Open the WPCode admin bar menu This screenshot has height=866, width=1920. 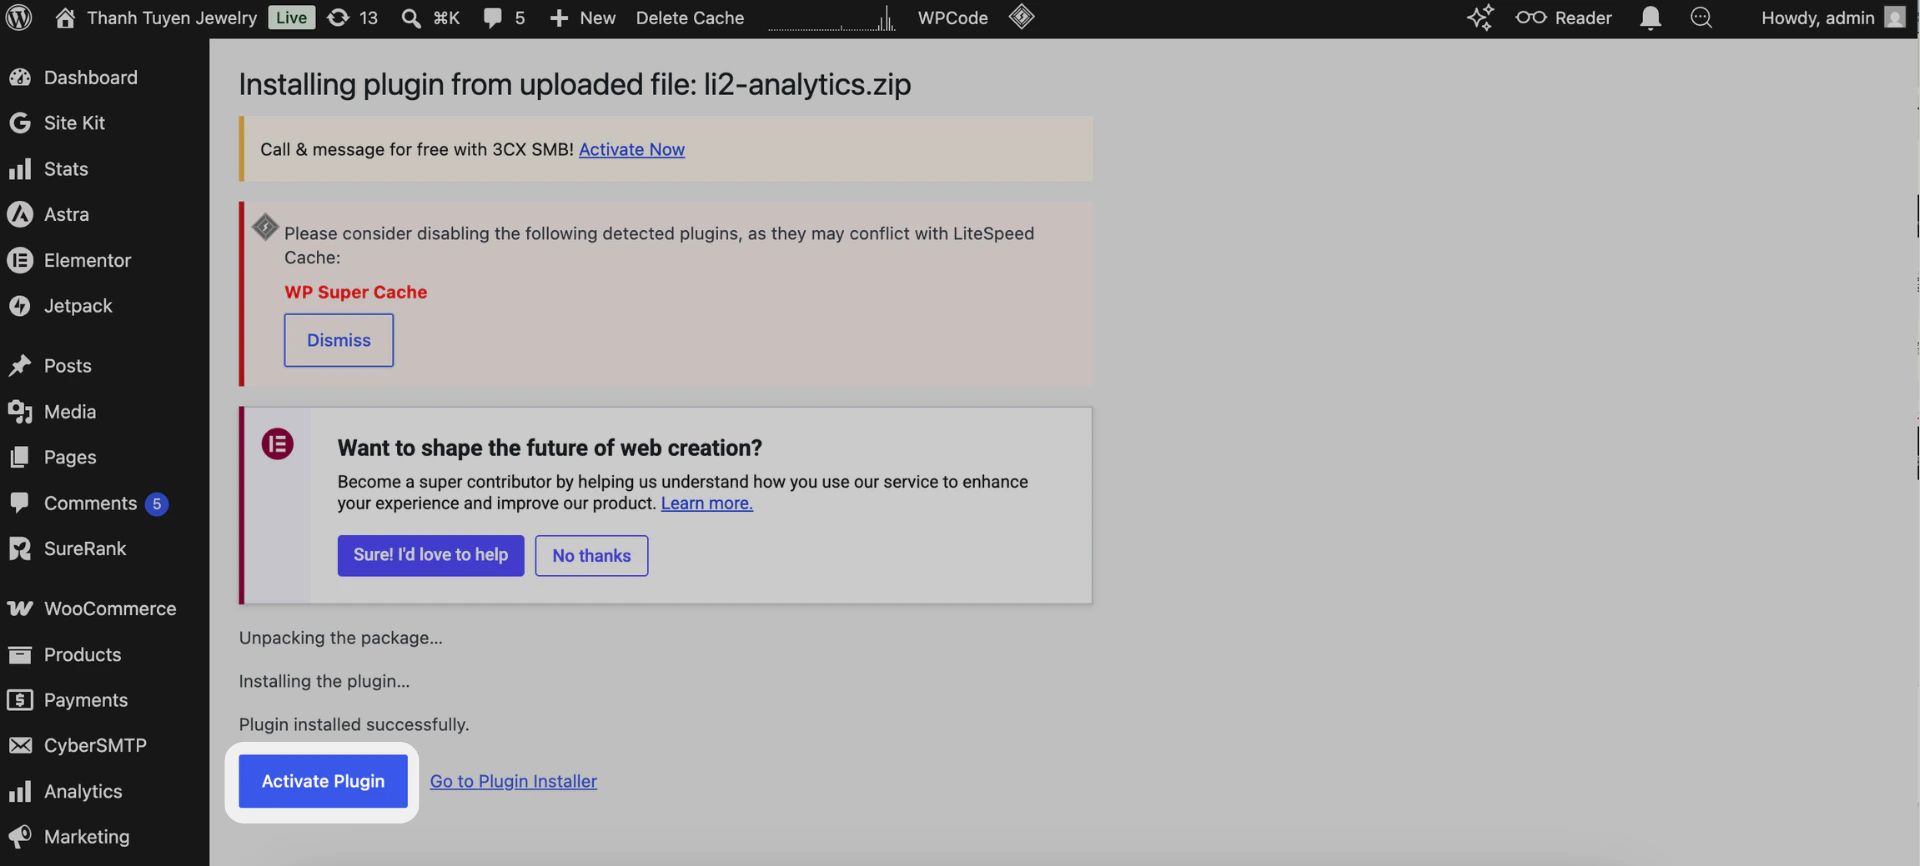tap(953, 18)
